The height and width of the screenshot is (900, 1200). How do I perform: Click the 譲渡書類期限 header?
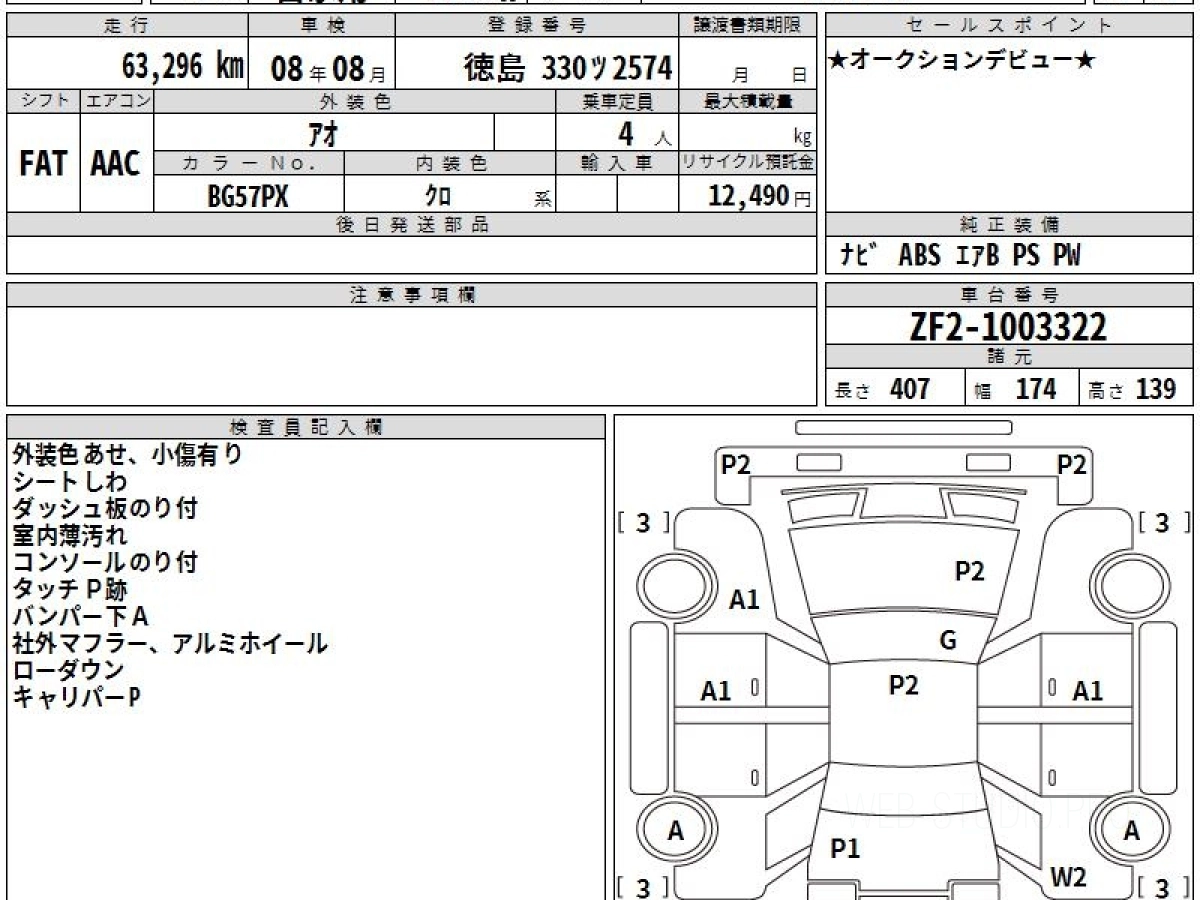(748, 26)
